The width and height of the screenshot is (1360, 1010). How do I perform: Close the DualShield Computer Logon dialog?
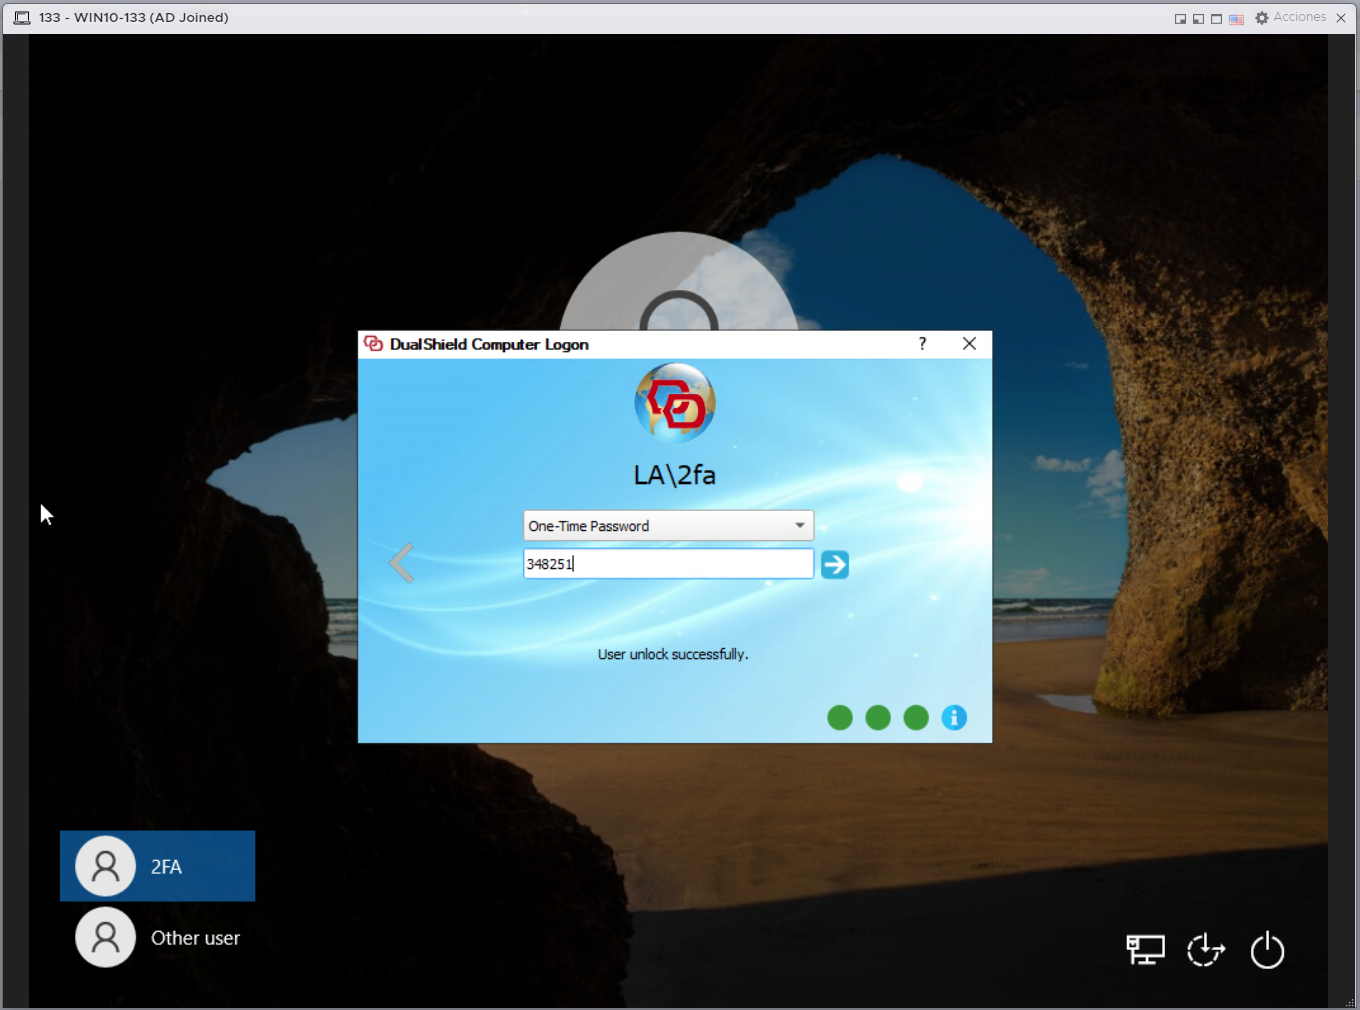pyautogui.click(x=969, y=344)
